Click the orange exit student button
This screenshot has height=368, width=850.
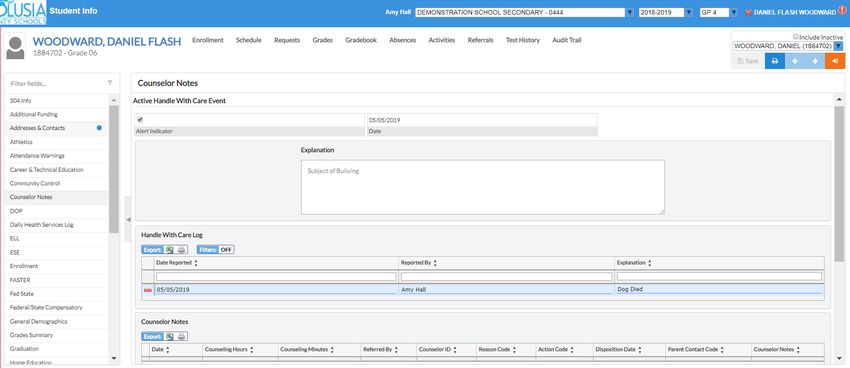(835, 61)
